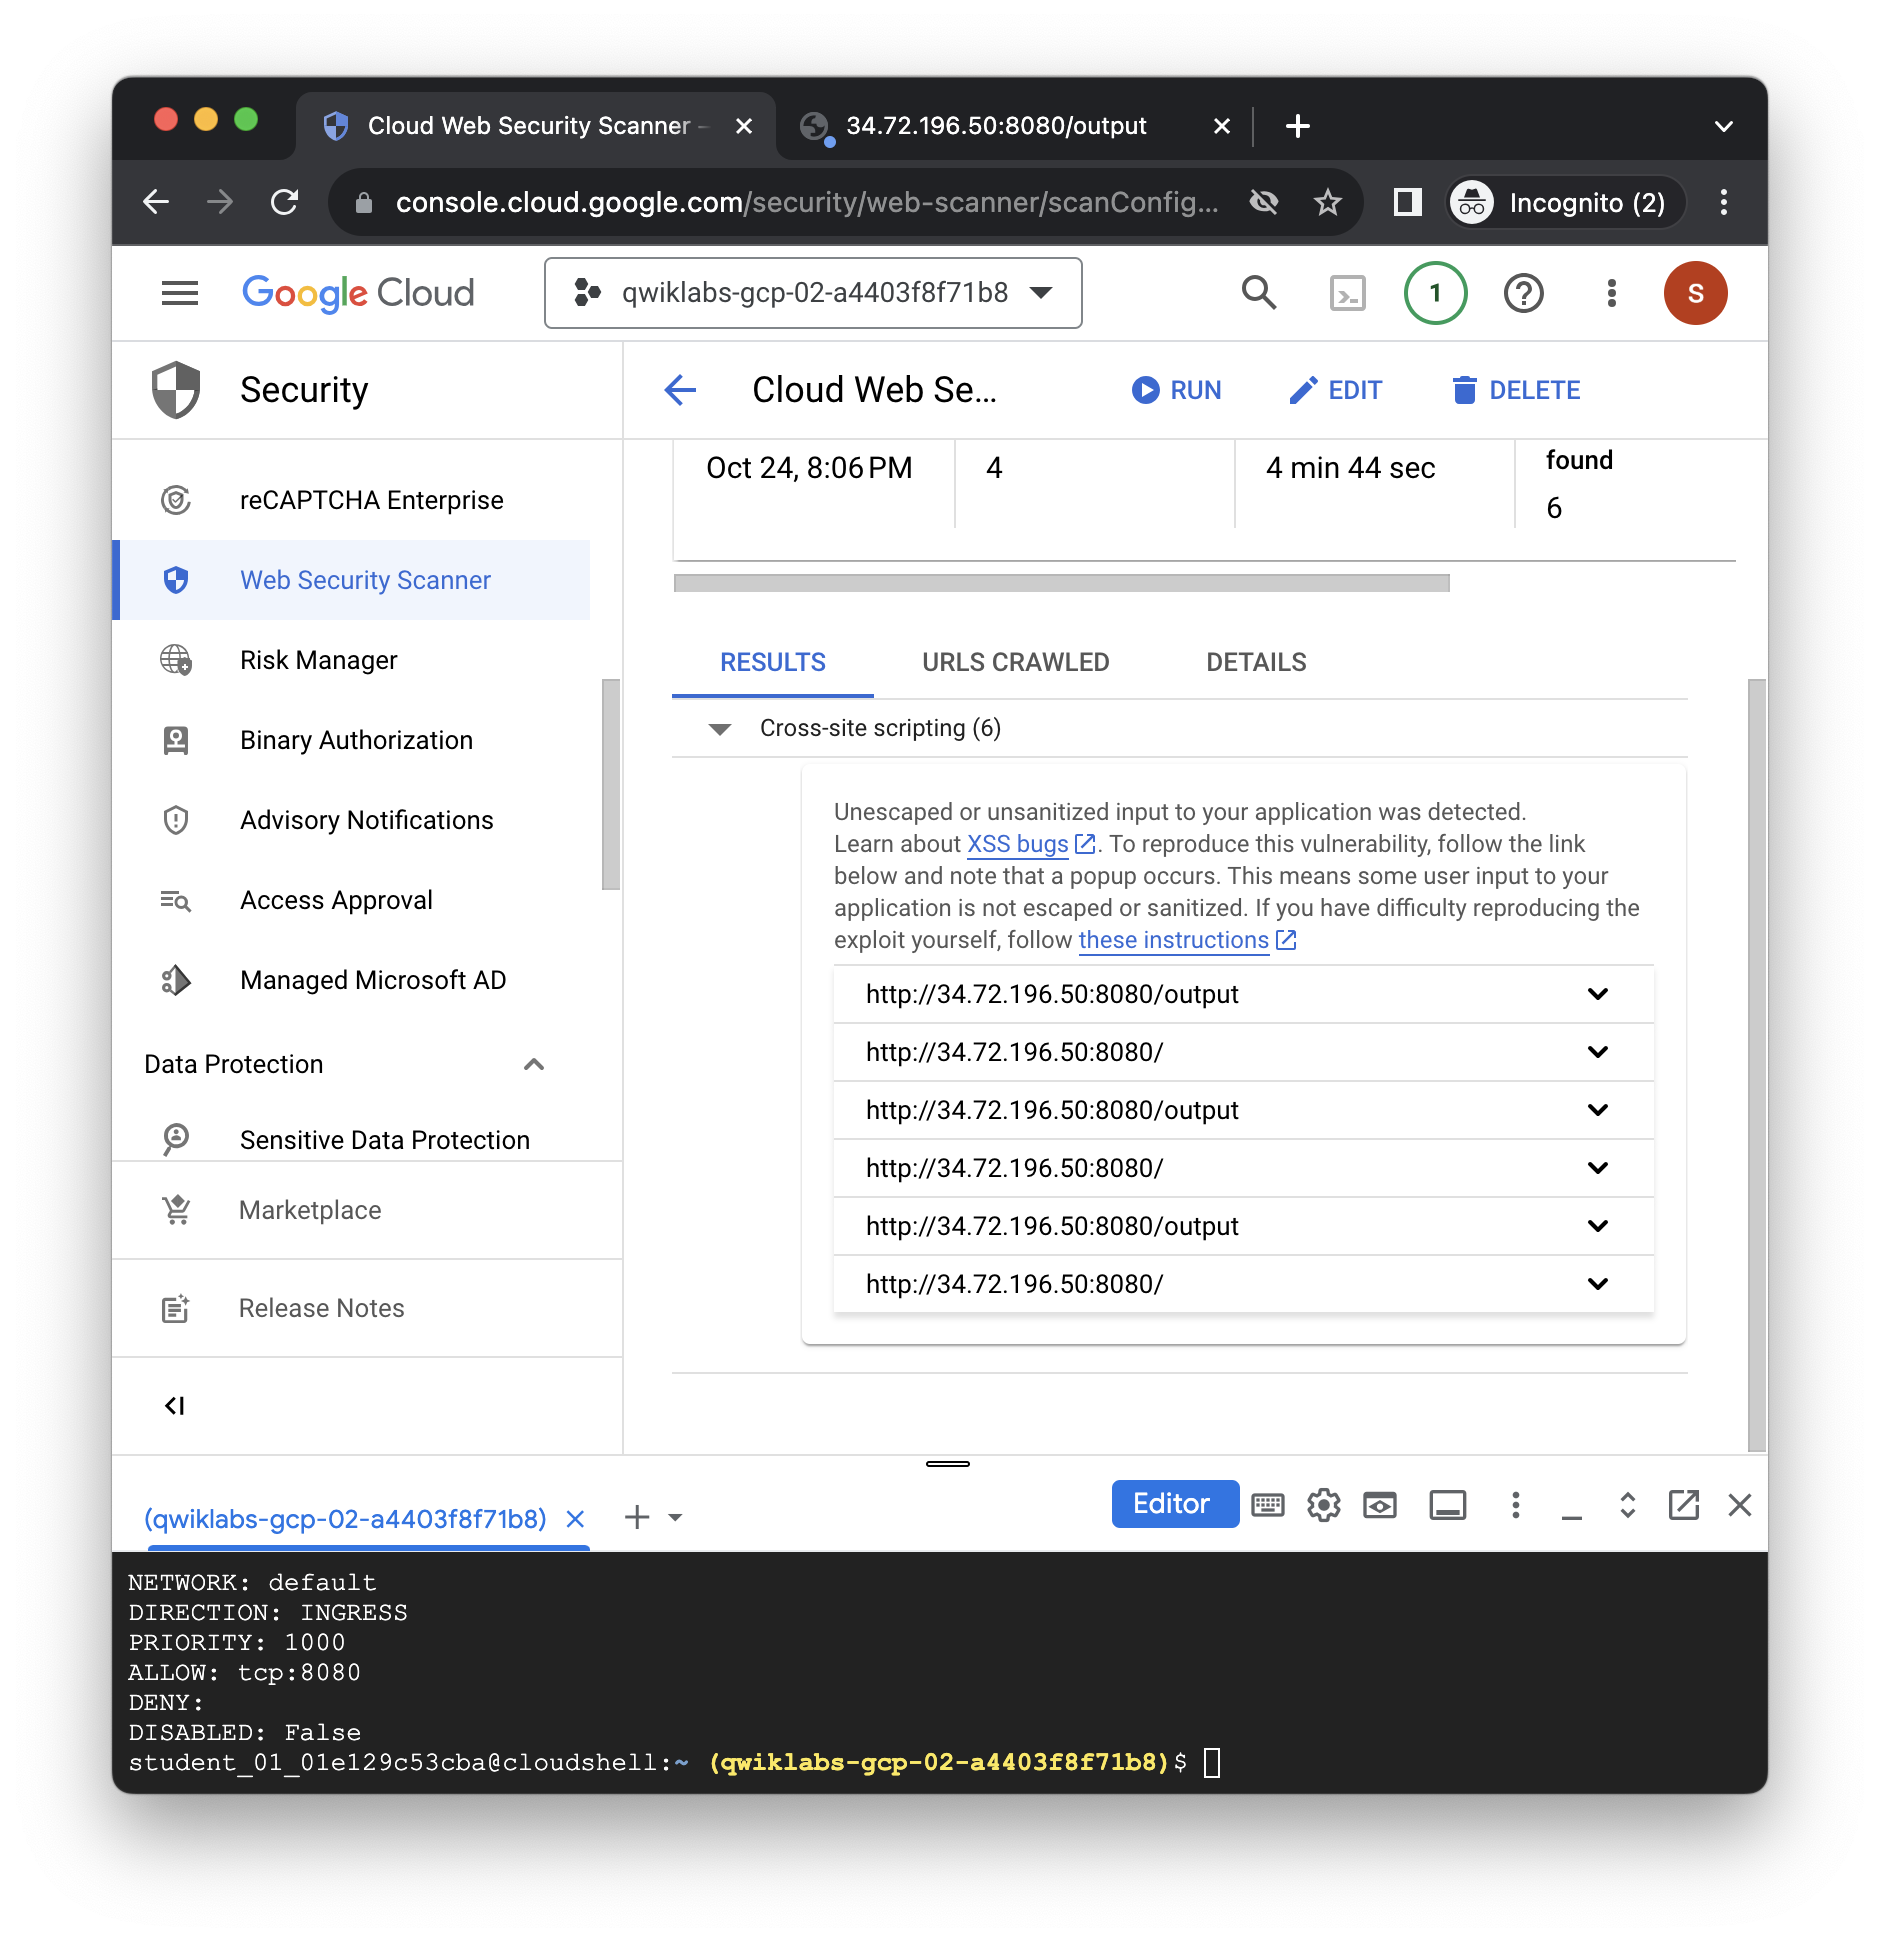The image size is (1880, 1942).
Task: Edit the scan configuration
Action: click(x=1336, y=390)
